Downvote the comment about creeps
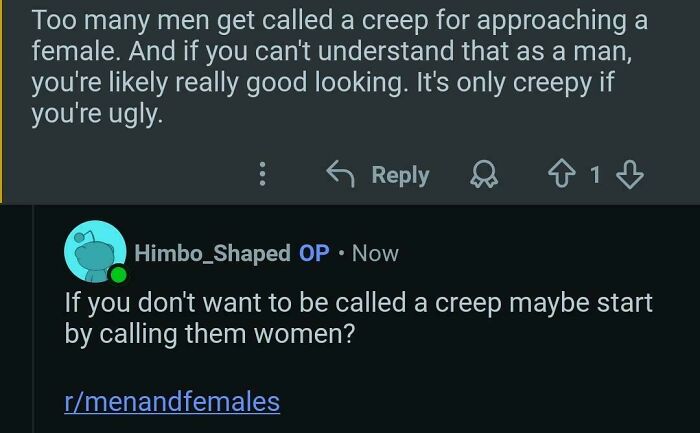 628,175
